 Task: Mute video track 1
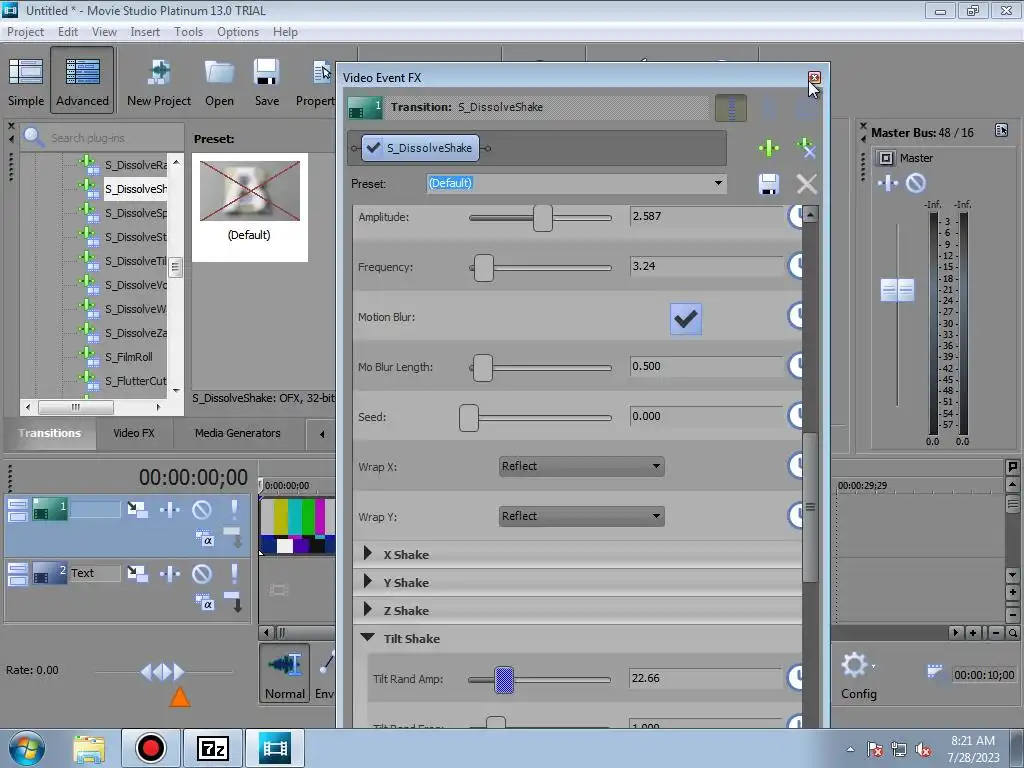(202, 509)
